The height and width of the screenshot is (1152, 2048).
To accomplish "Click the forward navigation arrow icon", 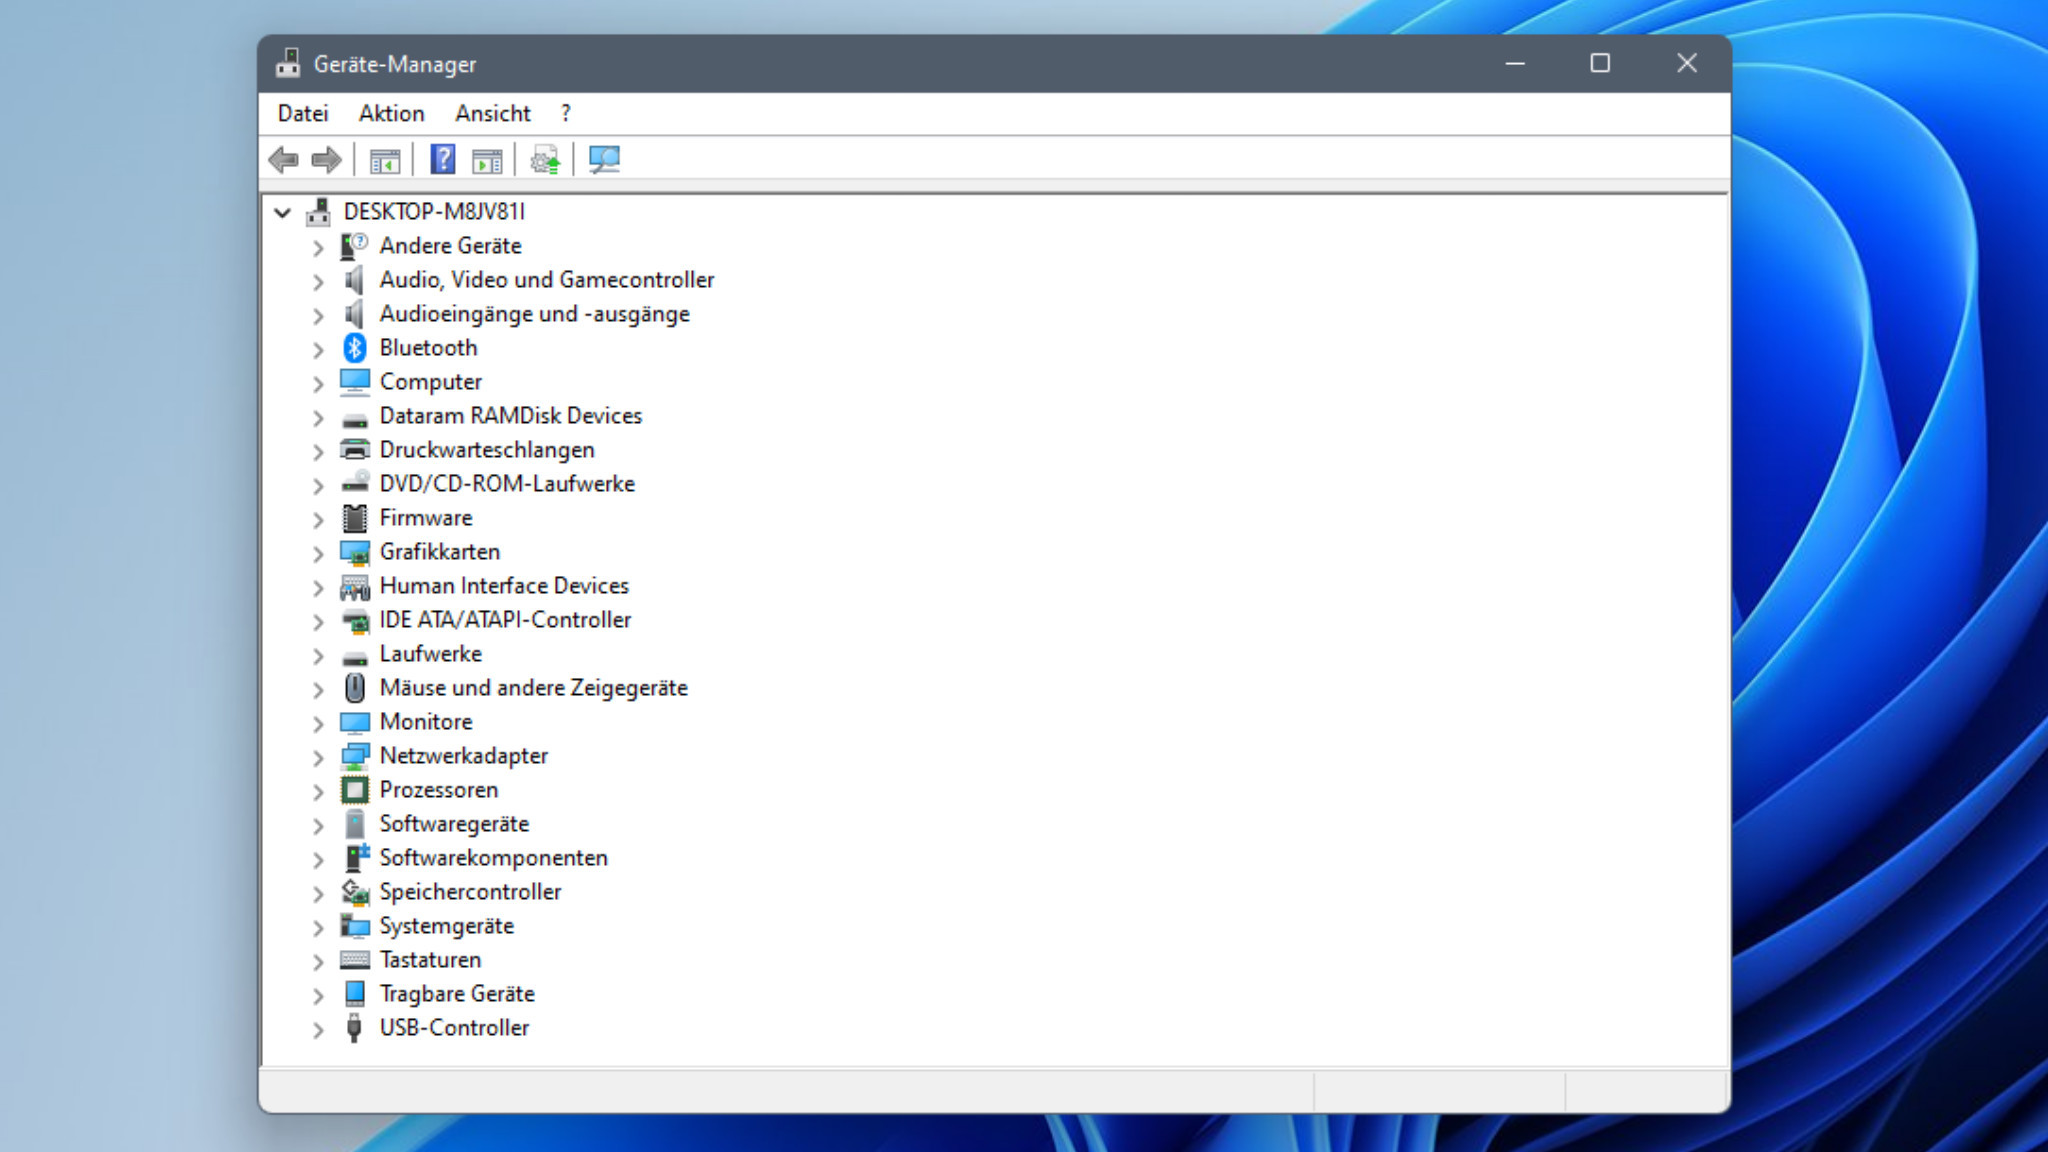I will click(326, 160).
